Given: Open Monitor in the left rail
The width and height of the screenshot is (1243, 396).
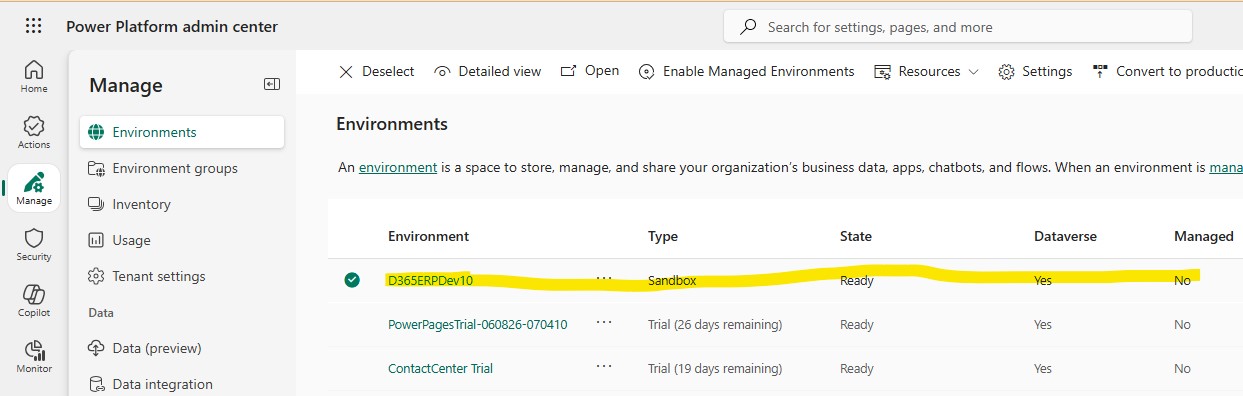Looking at the screenshot, I should (x=34, y=357).
